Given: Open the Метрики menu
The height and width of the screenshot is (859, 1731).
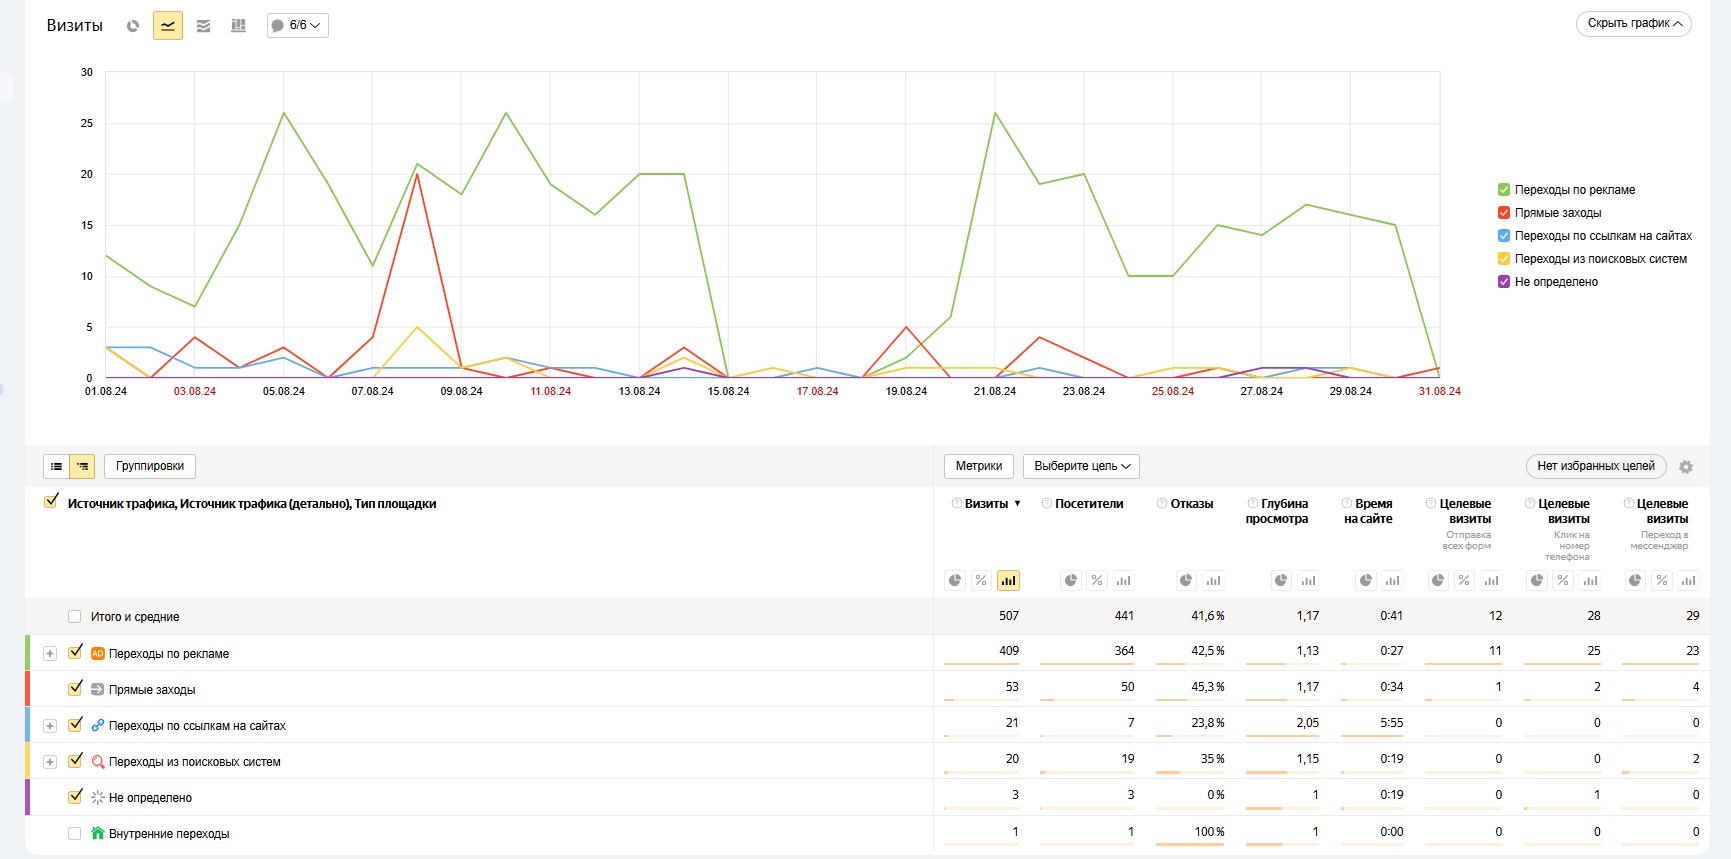Looking at the screenshot, I should [x=978, y=466].
